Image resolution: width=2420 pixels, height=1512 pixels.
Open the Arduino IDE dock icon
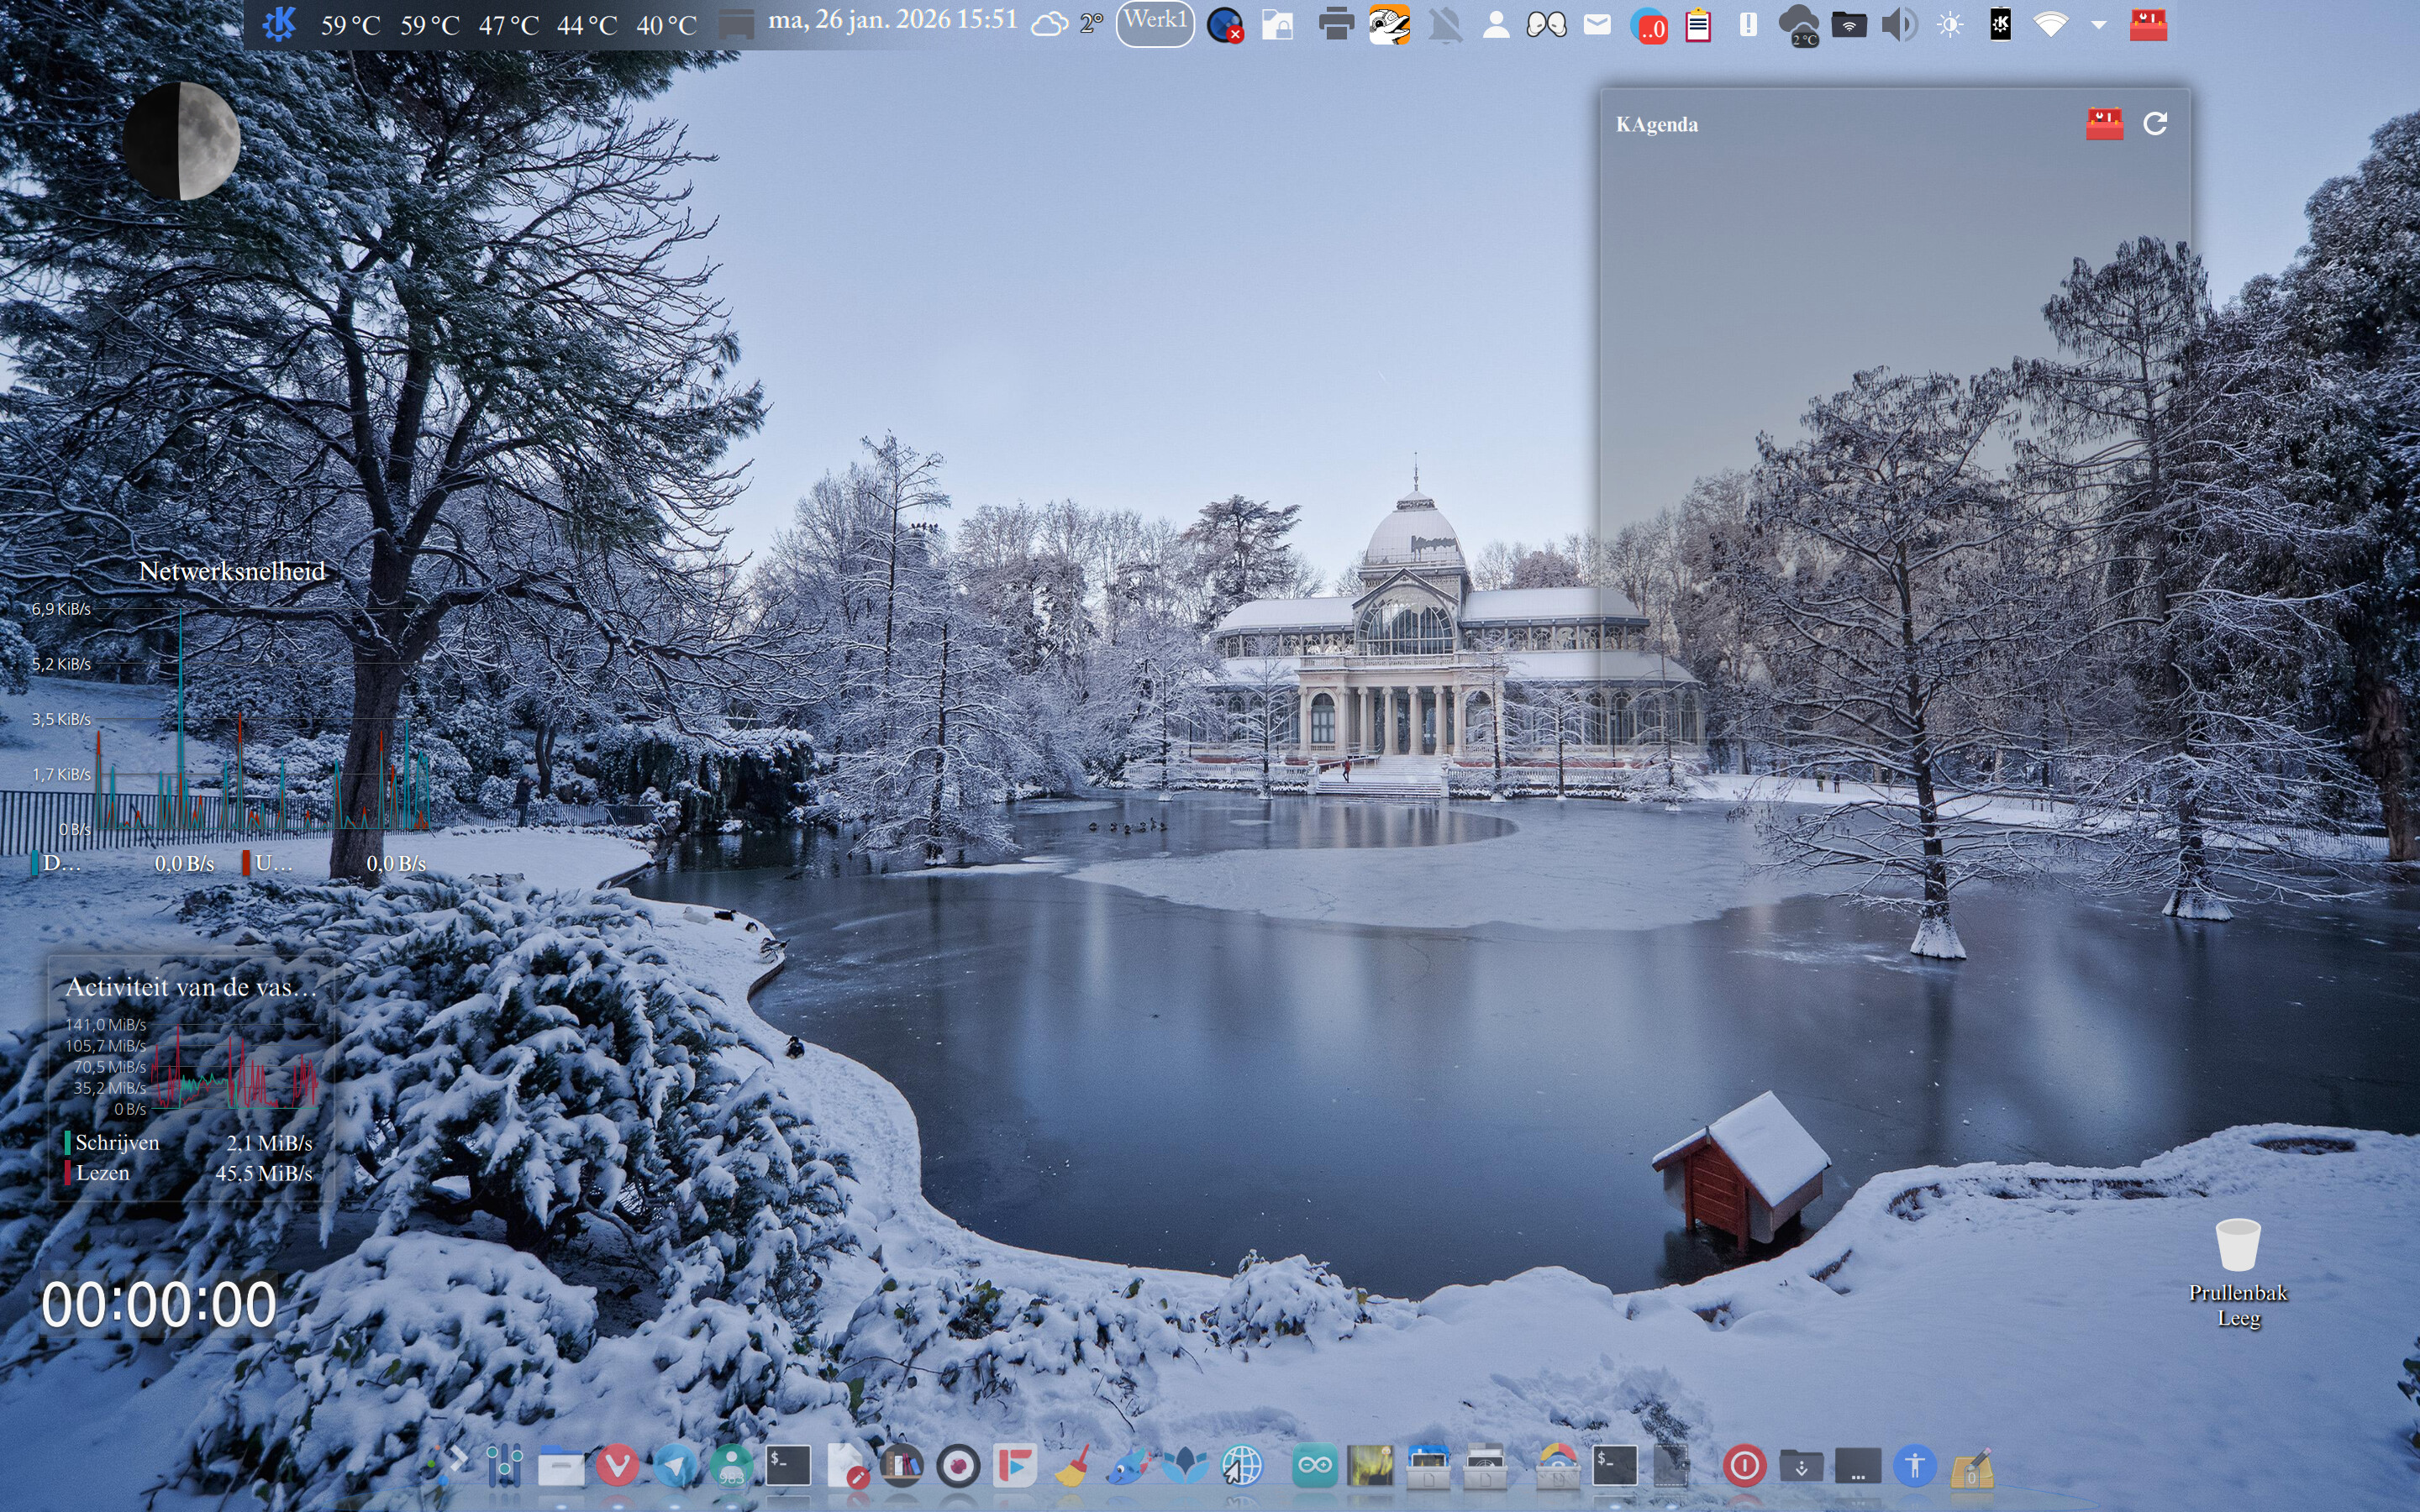point(1314,1466)
